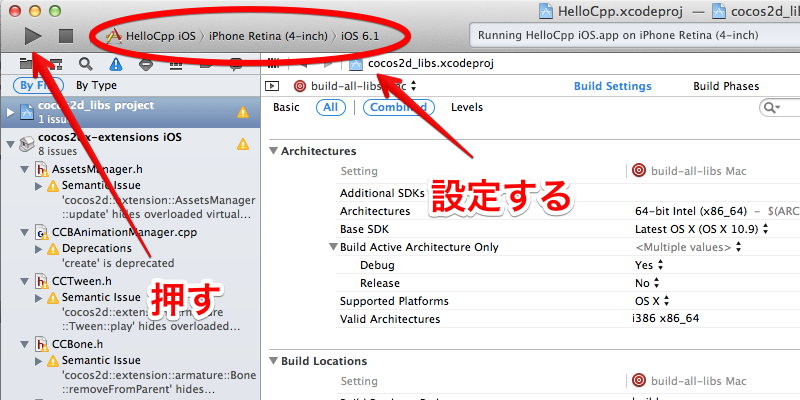Image resolution: width=800 pixels, height=400 pixels.
Task: Open the Test navigator icon
Action: pos(146,64)
